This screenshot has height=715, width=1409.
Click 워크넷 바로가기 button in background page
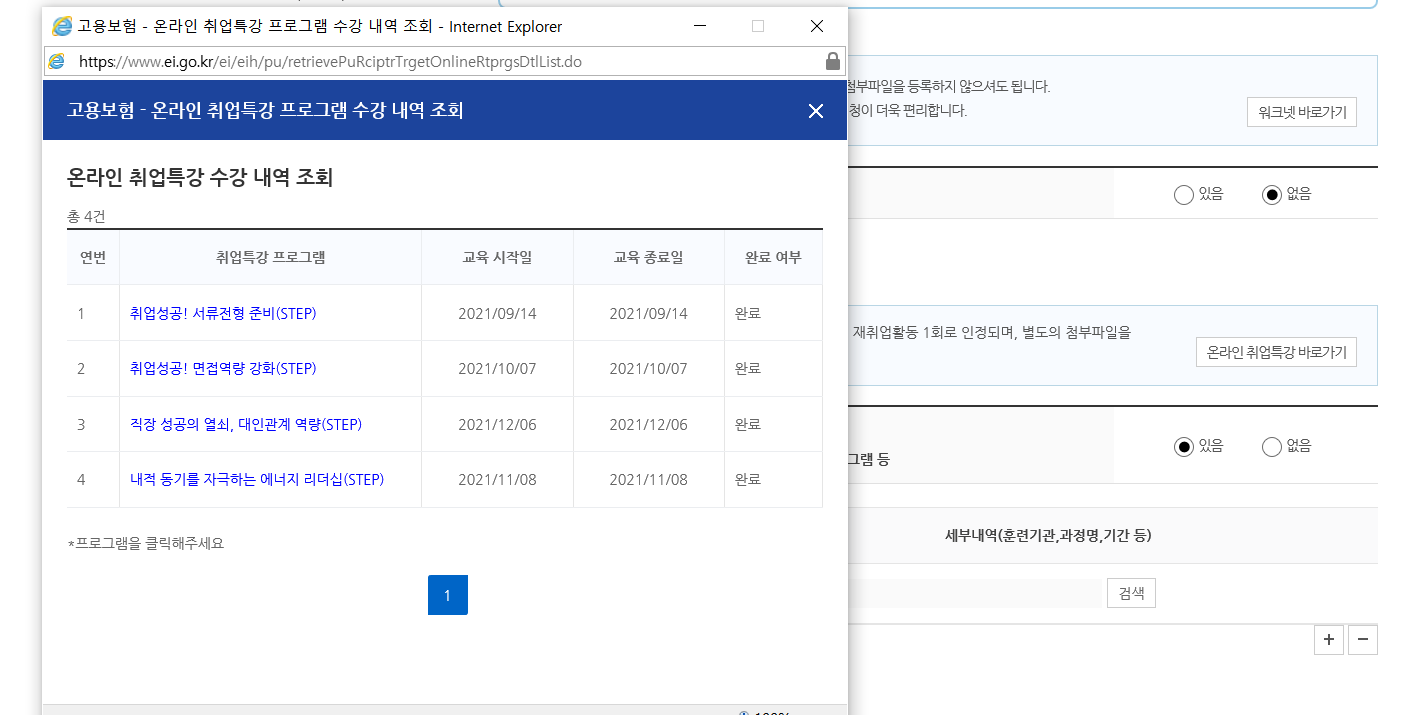(x=1301, y=112)
